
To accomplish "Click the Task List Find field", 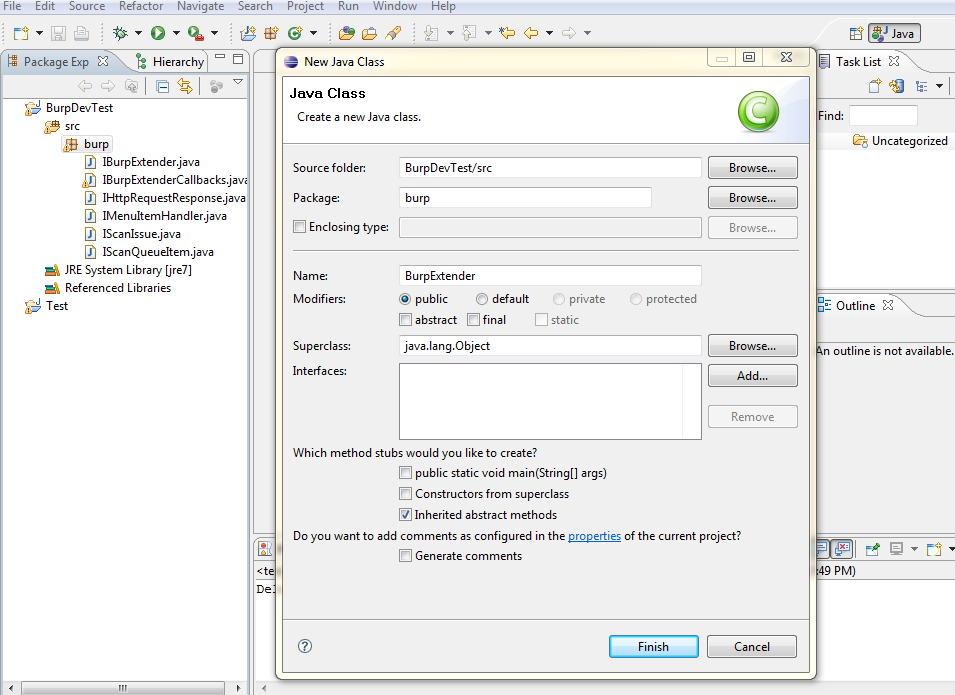I will point(883,116).
